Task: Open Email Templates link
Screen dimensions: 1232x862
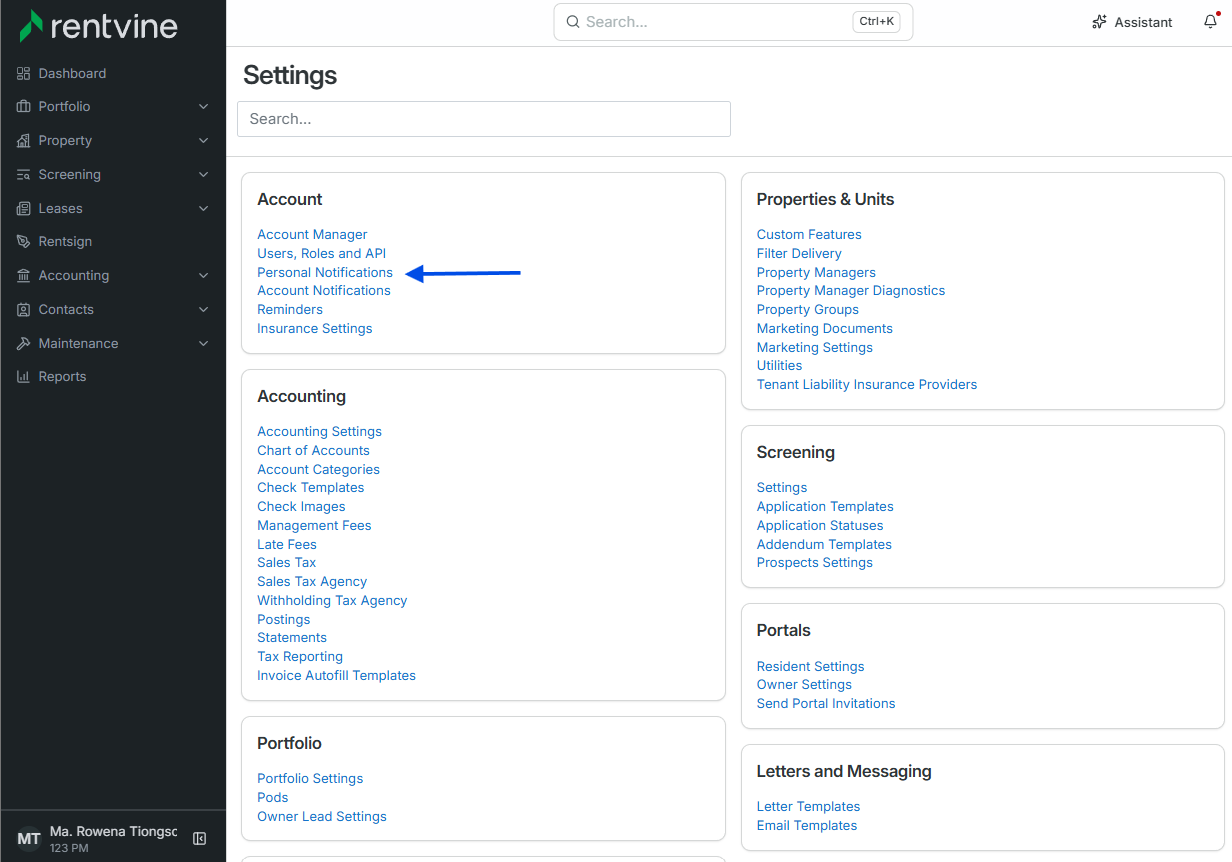Action: 807,825
